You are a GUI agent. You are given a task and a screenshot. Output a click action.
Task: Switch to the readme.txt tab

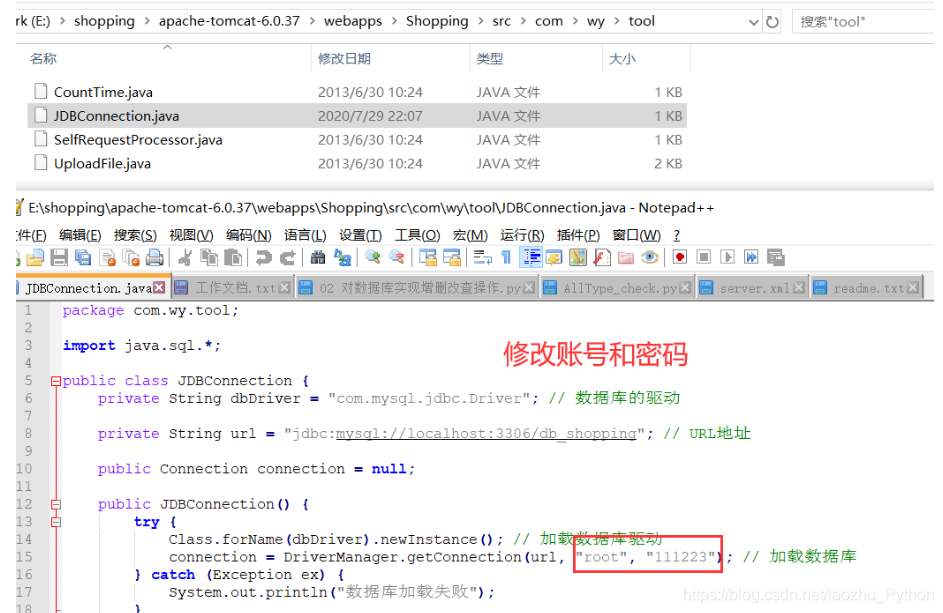click(x=866, y=288)
